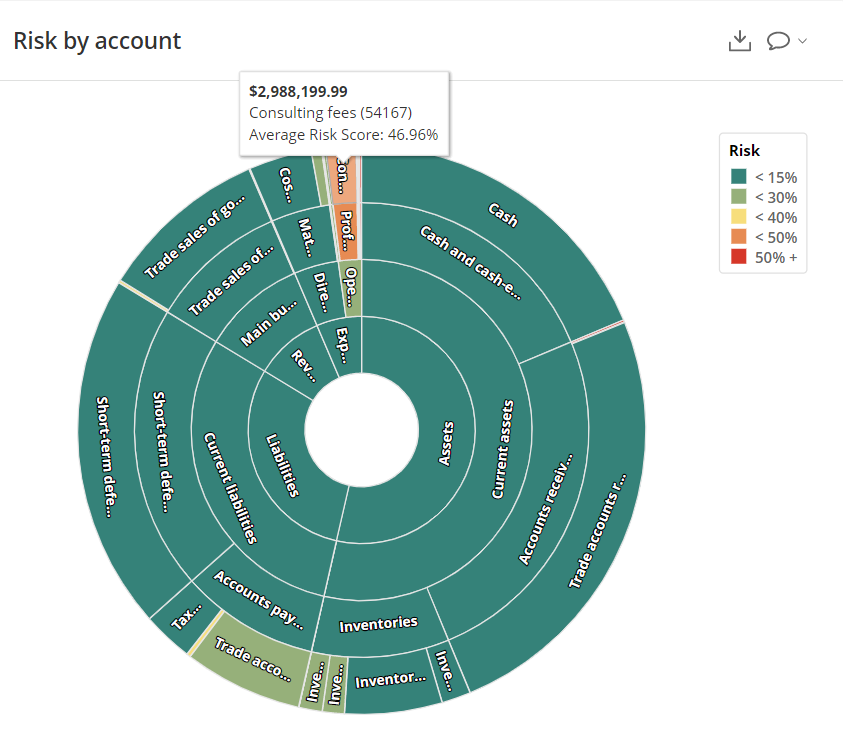843x729 pixels.
Task: Click the orange < 50% legend swatch
Action: [739, 238]
